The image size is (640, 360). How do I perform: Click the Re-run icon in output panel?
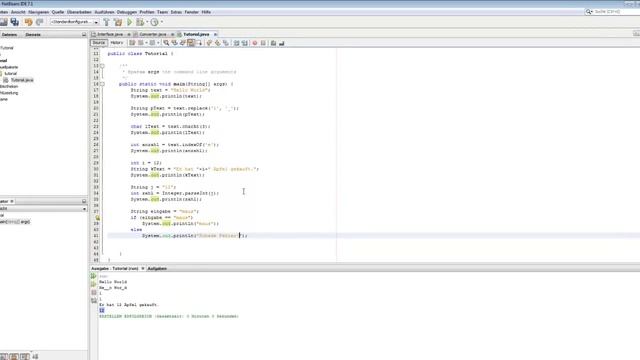point(94,276)
